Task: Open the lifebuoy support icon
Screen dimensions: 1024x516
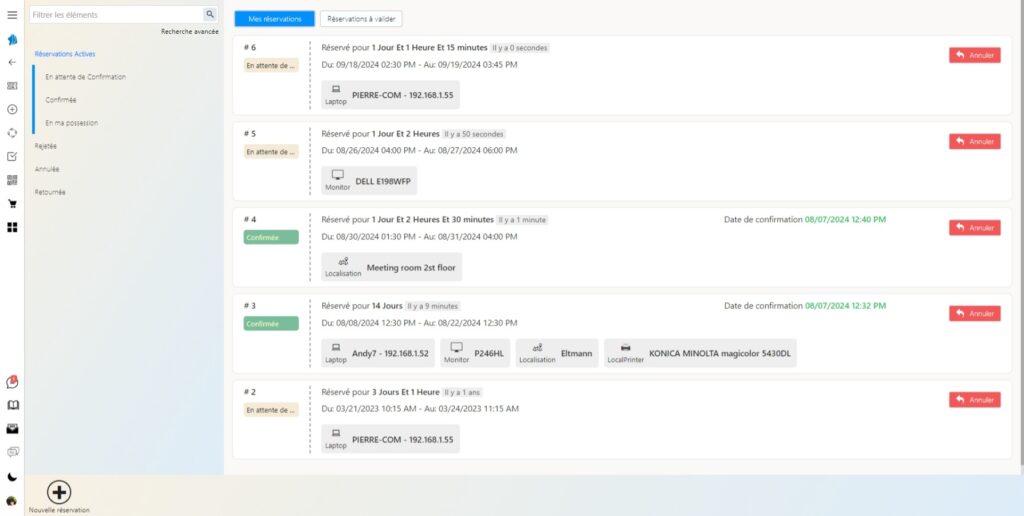Action: tap(12, 133)
